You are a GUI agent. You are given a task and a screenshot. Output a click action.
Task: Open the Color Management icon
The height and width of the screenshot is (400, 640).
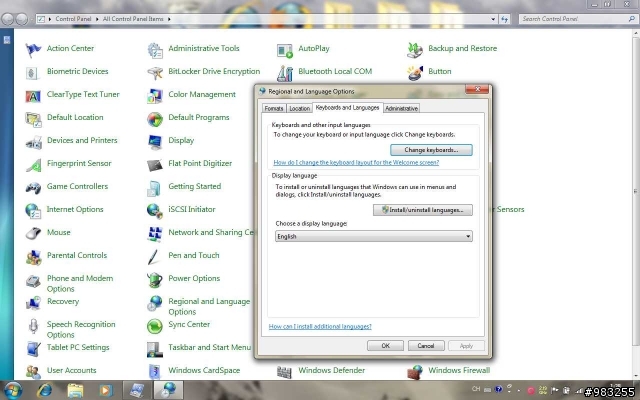155,96
